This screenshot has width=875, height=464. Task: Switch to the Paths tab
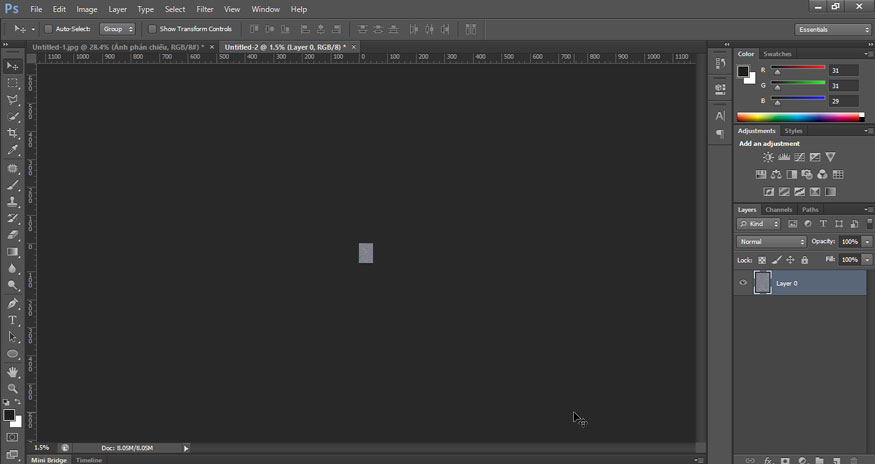(810, 210)
